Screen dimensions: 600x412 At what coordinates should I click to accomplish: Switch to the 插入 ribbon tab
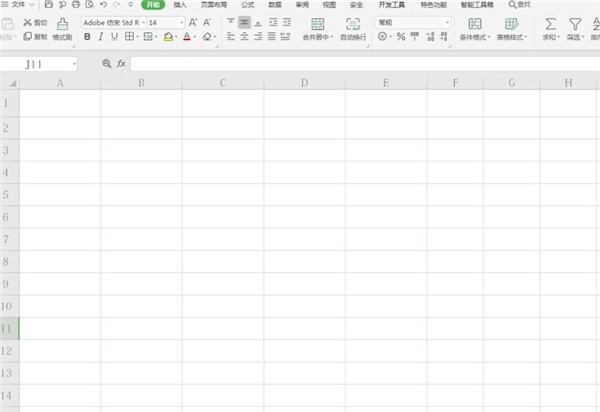pyautogui.click(x=180, y=5)
